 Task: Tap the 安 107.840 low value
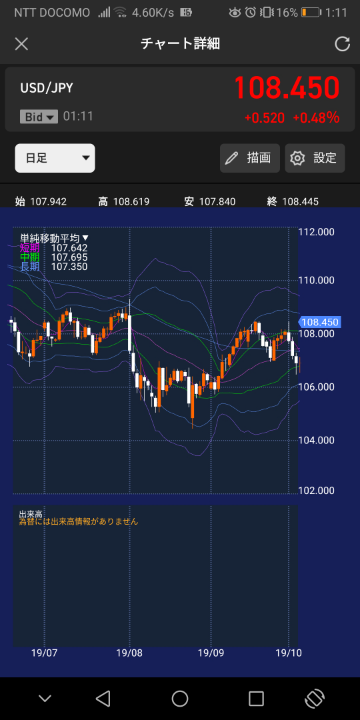coord(210,201)
